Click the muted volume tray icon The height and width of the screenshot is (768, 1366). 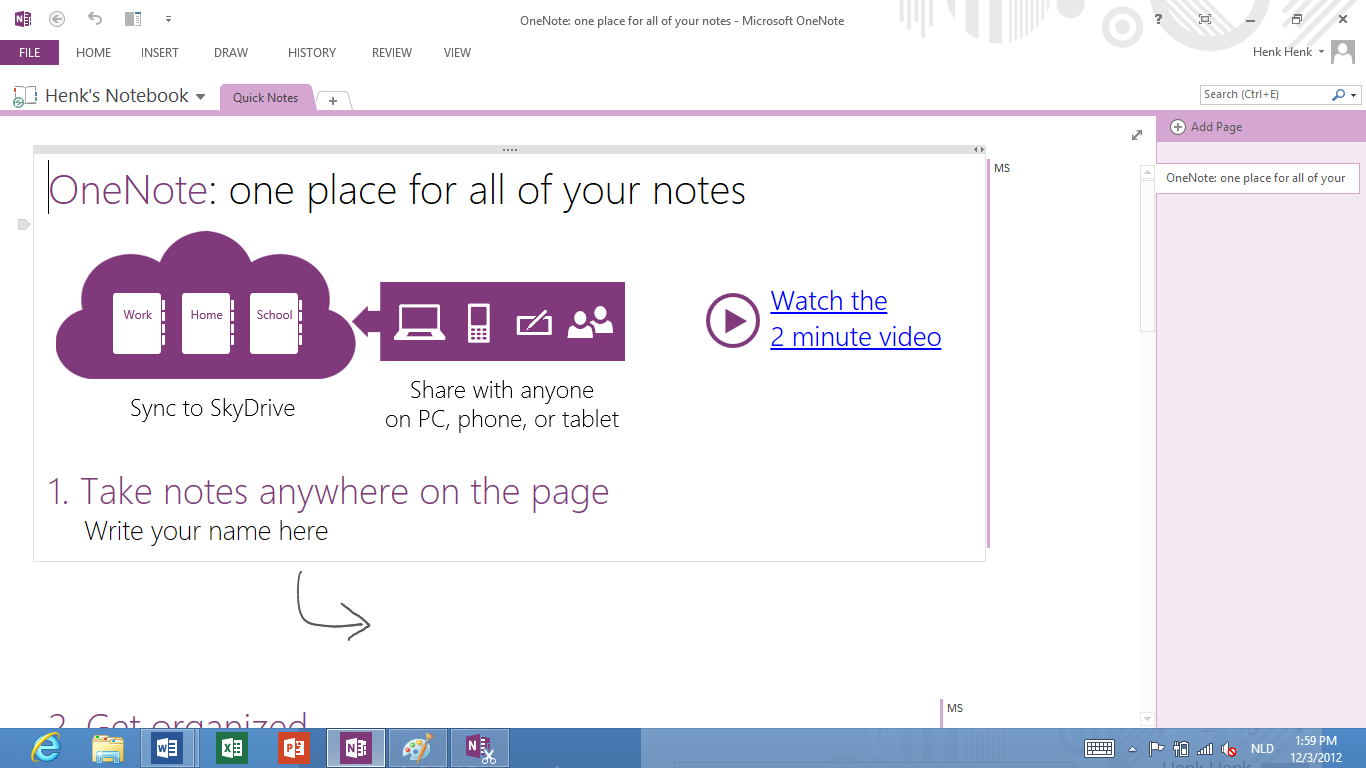point(1229,749)
